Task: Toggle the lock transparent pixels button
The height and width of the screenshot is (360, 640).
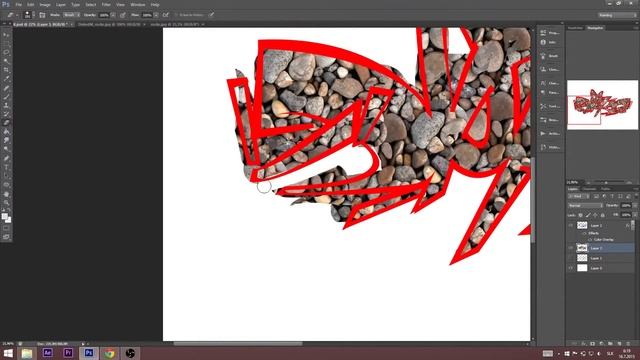Action: pyautogui.click(x=580, y=215)
